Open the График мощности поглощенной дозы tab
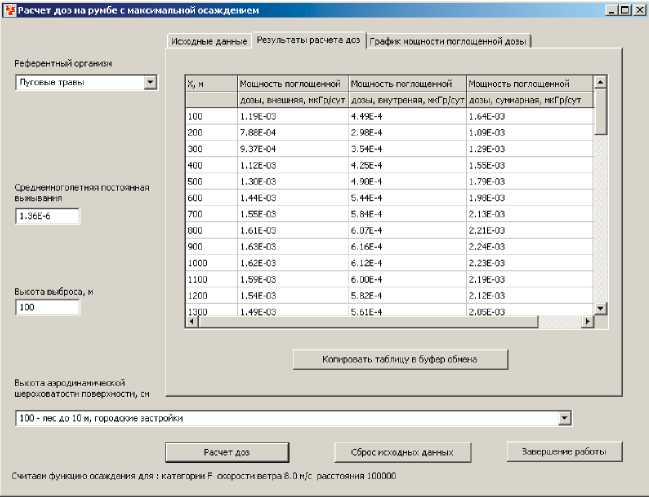This screenshot has height=497, width=649. point(448,42)
